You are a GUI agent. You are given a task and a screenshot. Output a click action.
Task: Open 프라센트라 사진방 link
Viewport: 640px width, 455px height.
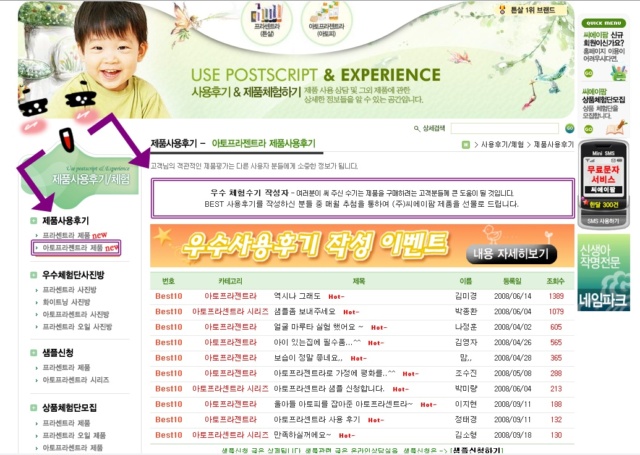(x=69, y=290)
